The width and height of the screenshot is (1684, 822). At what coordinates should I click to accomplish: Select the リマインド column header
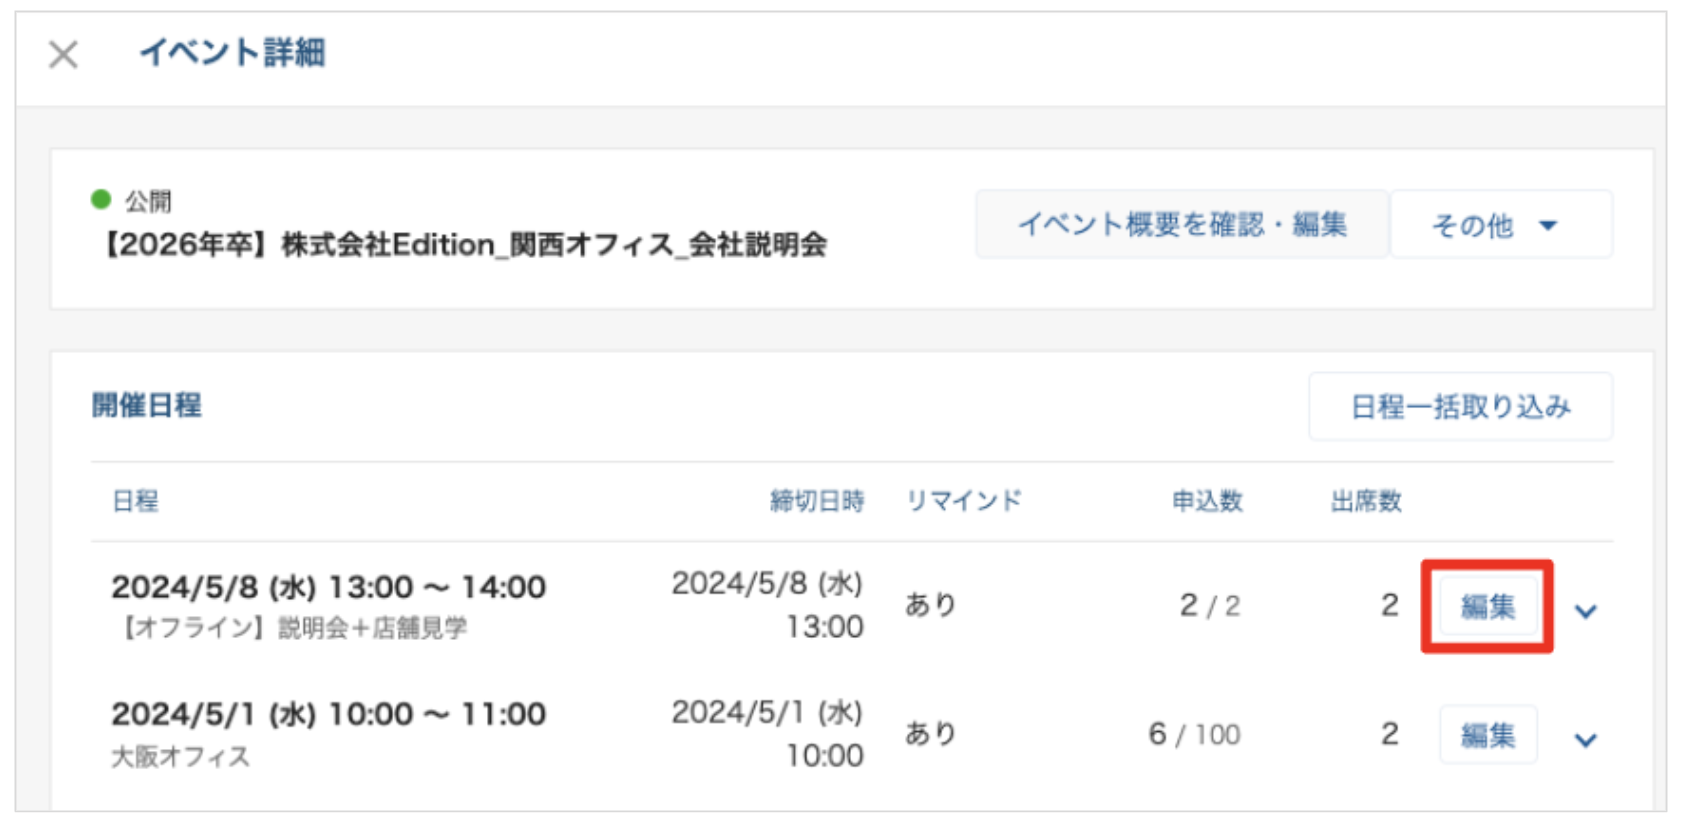pos(963,501)
